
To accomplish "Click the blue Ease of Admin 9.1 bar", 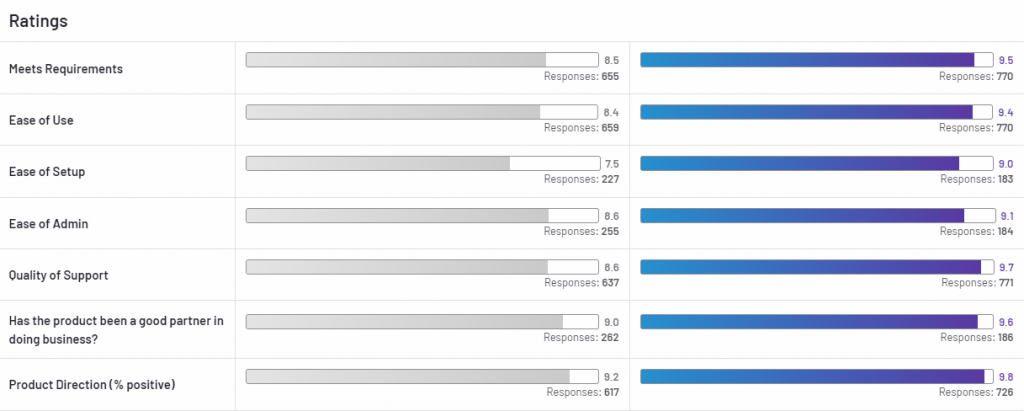I will pyautogui.click(x=817, y=215).
